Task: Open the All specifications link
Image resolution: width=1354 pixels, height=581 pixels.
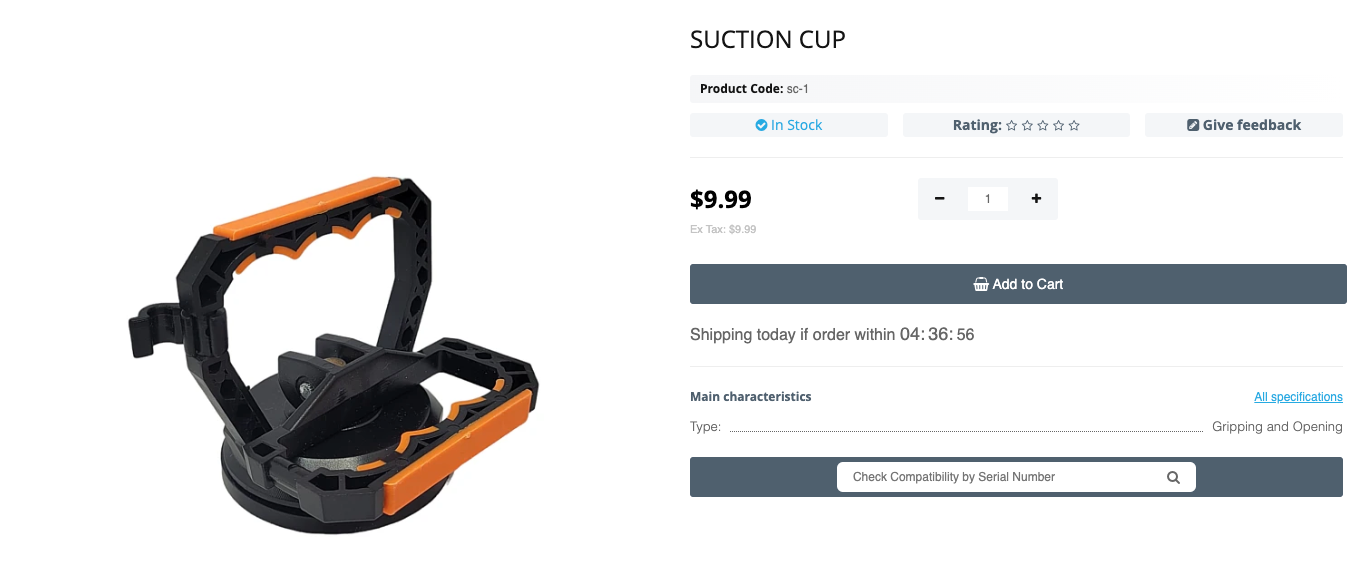Action: pos(1298,397)
